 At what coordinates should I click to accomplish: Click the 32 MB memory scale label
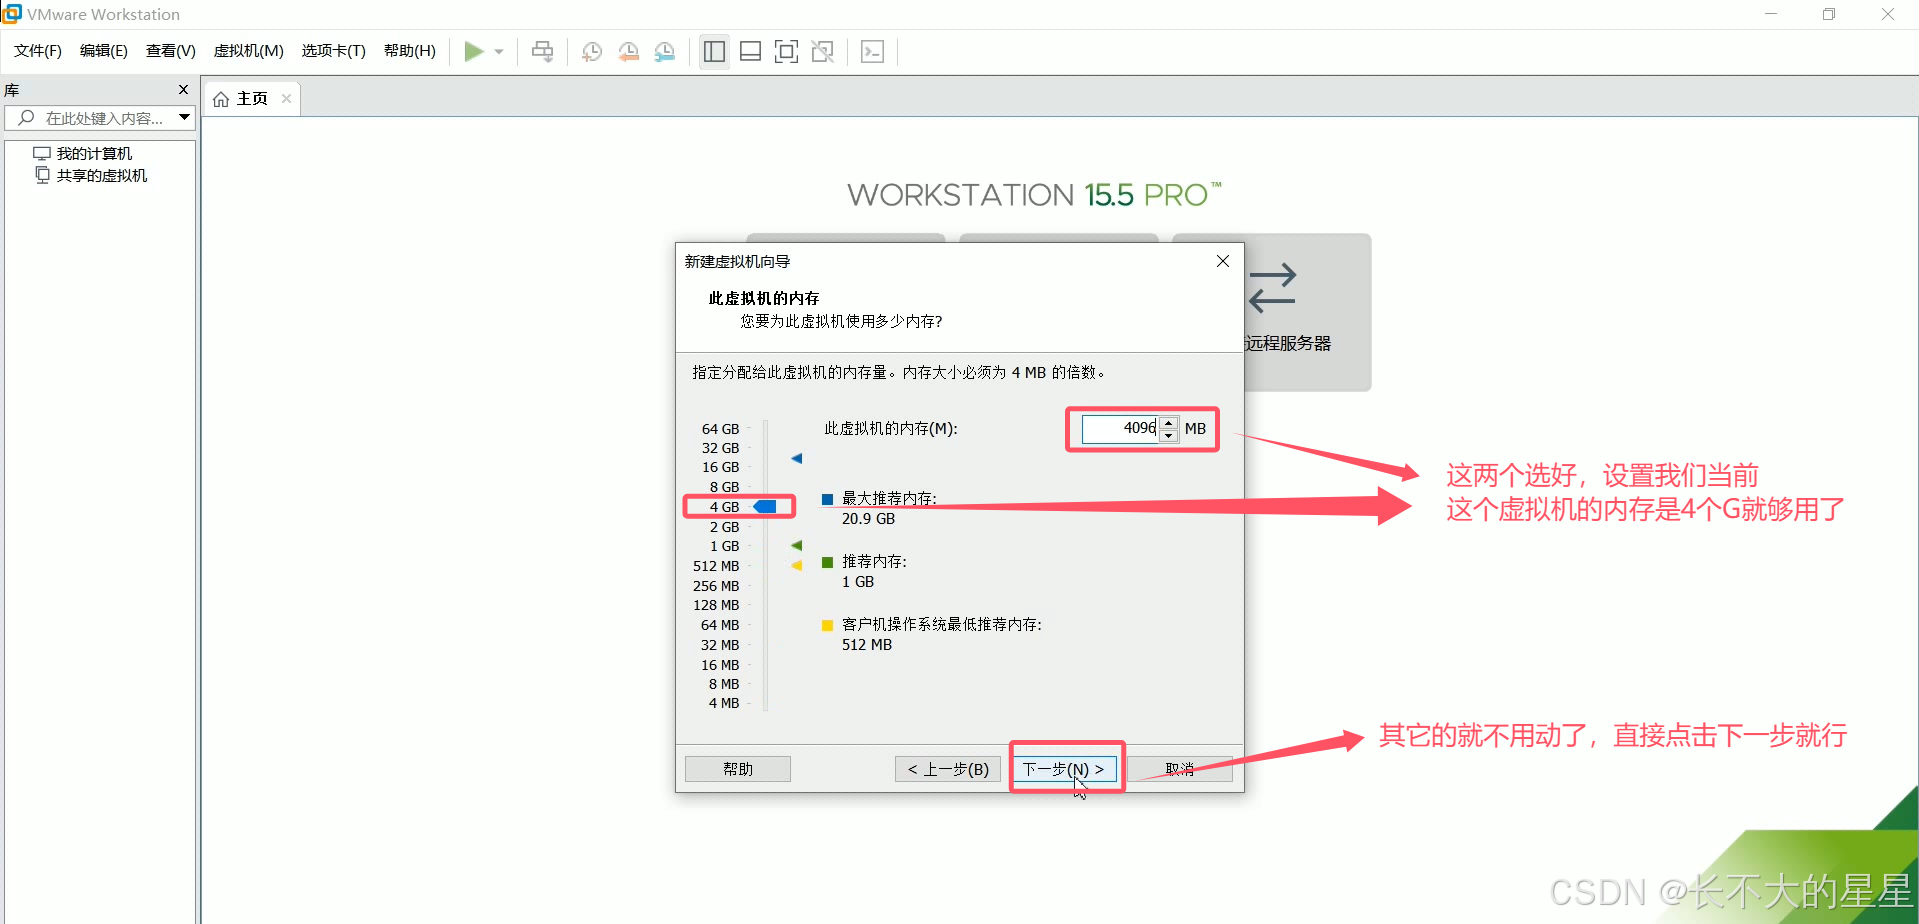pyautogui.click(x=720, y=645)
